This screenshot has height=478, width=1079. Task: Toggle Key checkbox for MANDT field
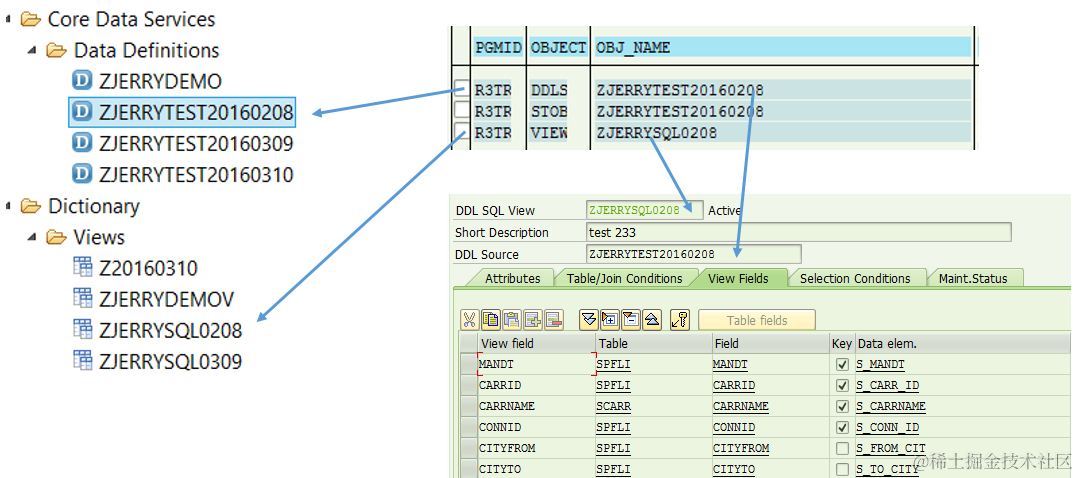(x=842, y=365)
